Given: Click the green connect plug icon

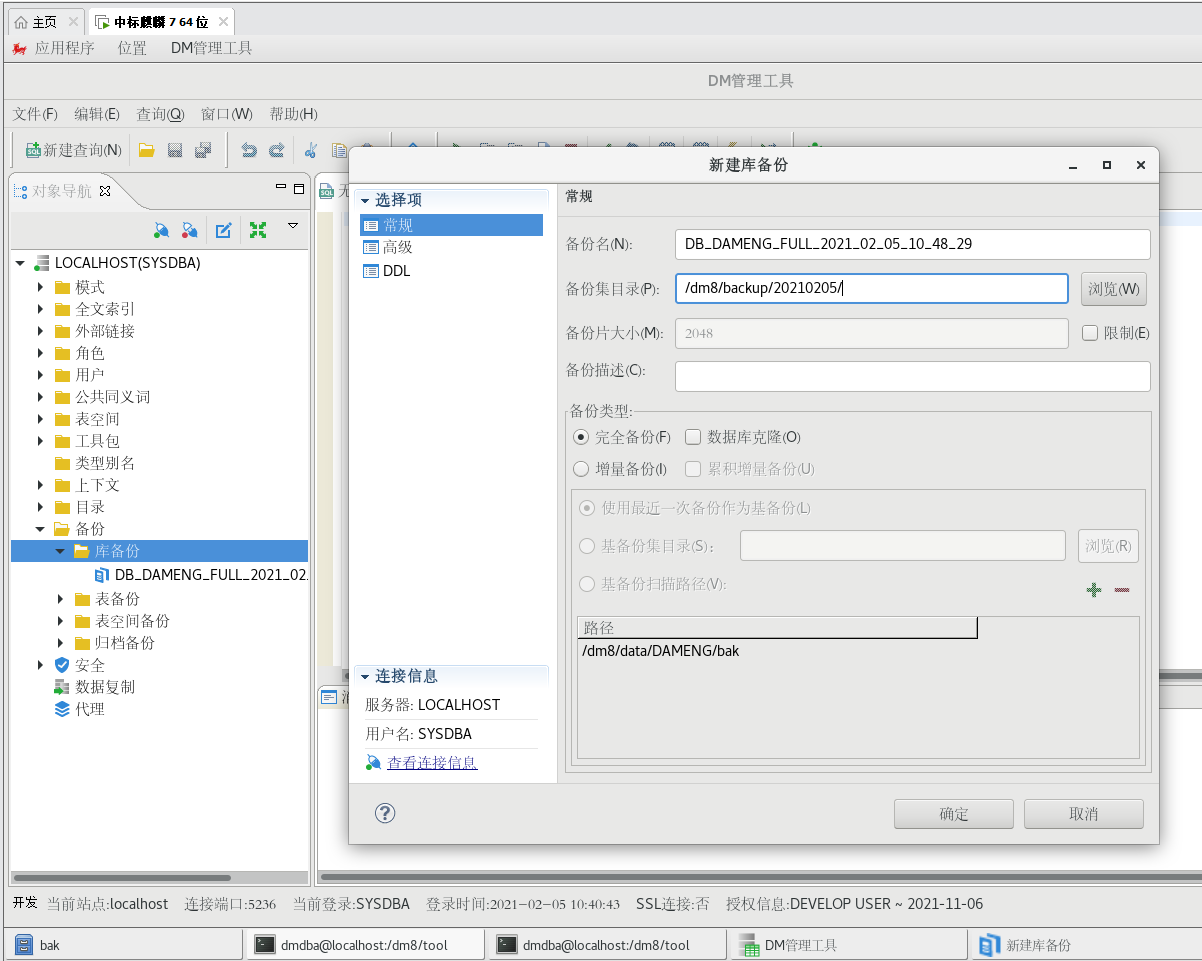Looking at the screenshot, I should pyautogui.click(x=160, y=230).
